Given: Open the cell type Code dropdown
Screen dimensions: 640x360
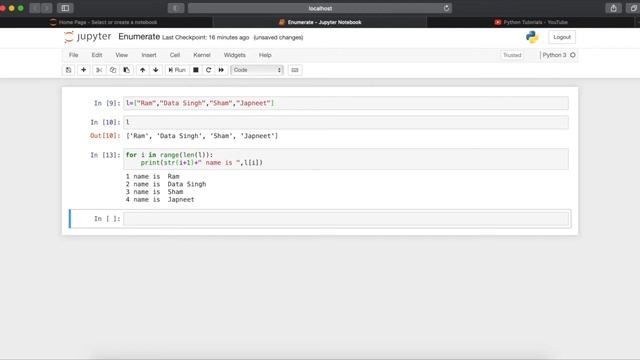Looking at the screenshot, I should point(257,70).
